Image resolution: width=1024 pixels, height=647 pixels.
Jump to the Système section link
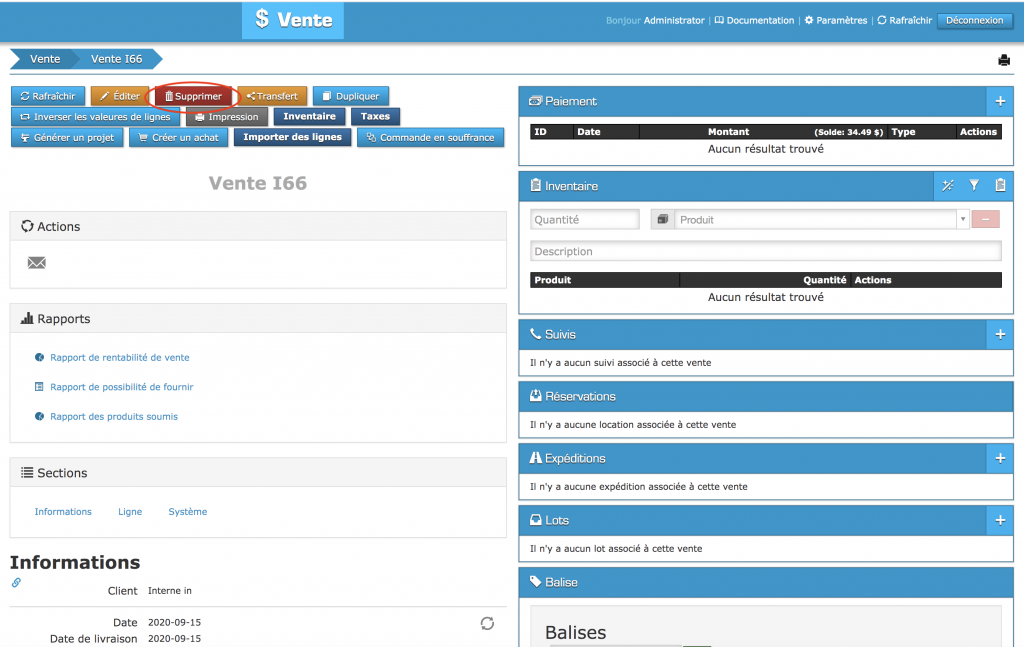point(187,512)
